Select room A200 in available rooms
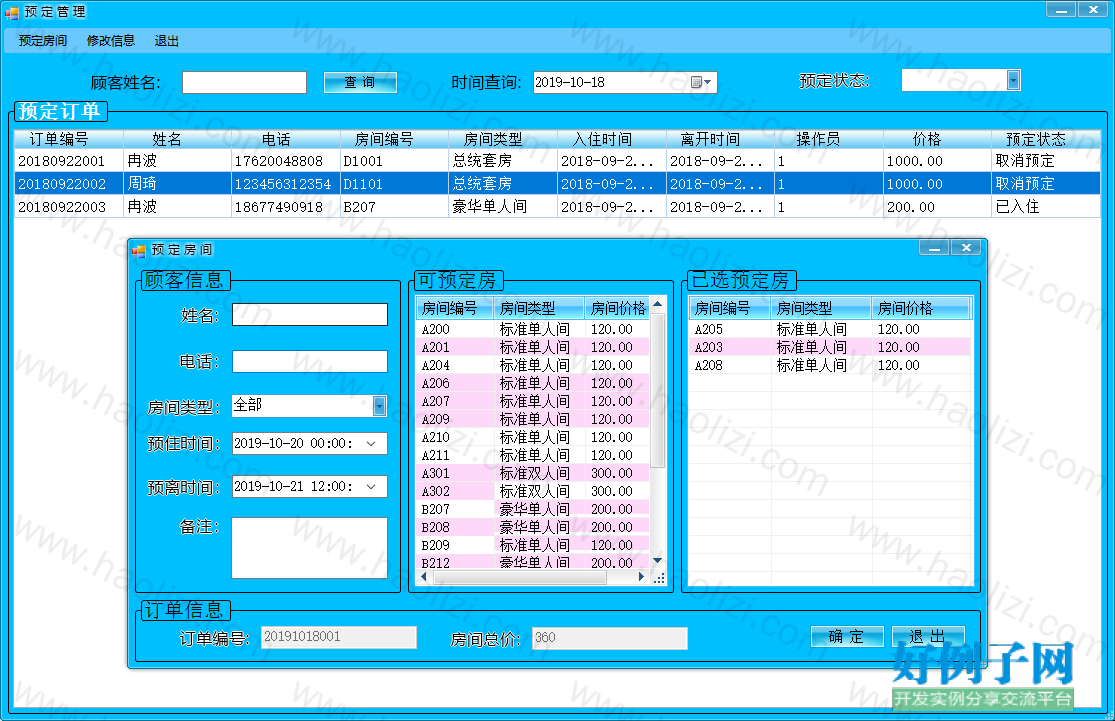This screenshot has height=721, width=1115. coord(532,329)
